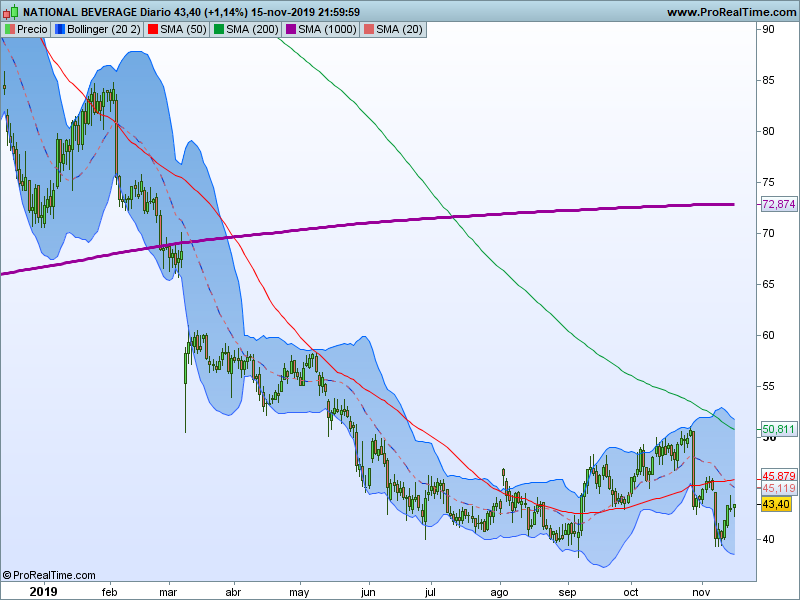Click the 75 price axis value

(x=768, y=183)
